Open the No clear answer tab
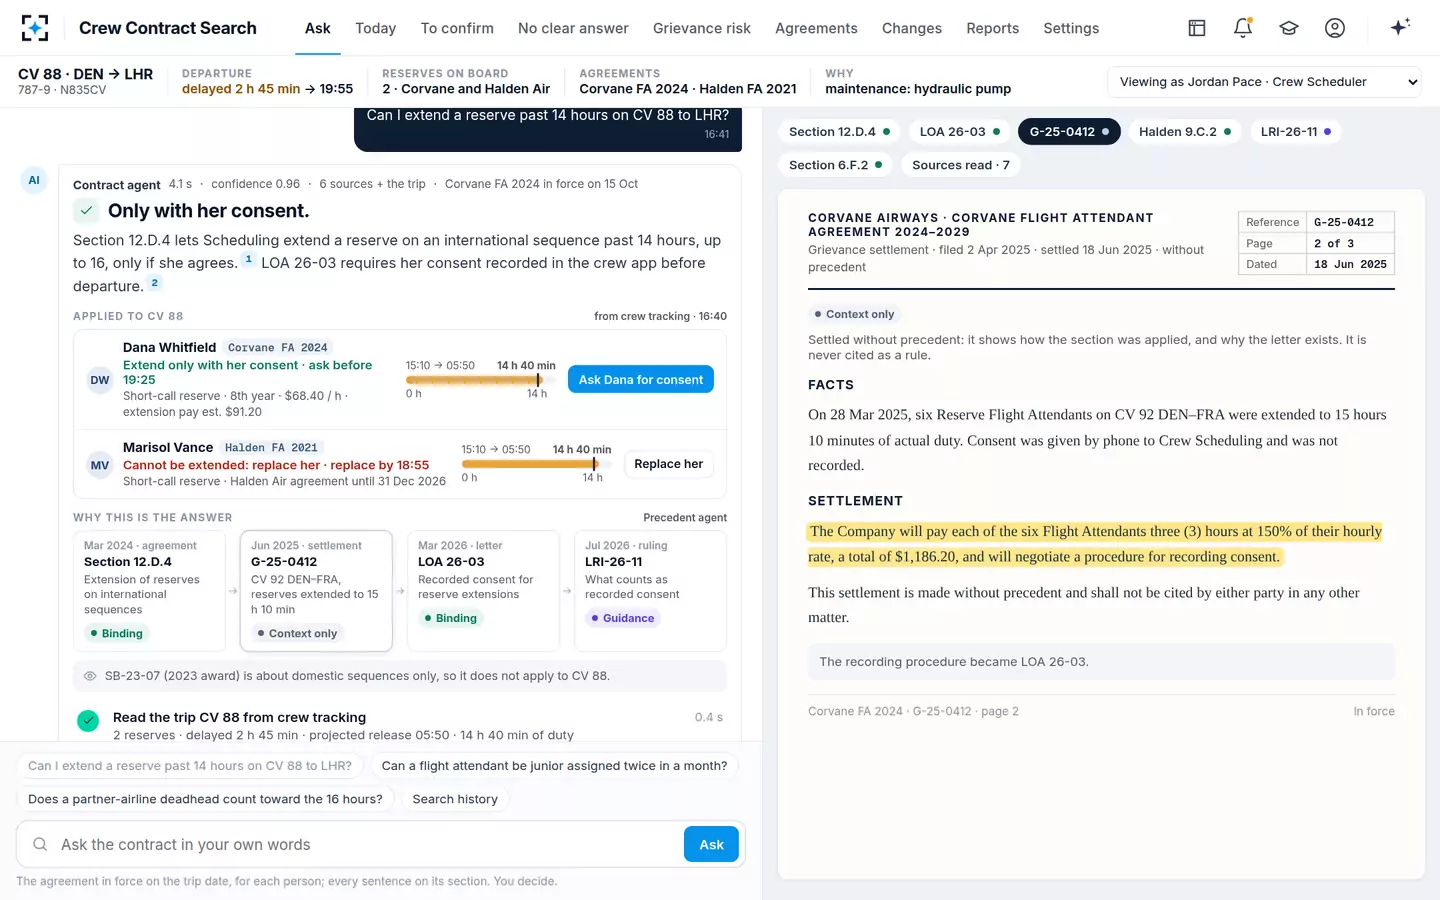Screen dimensions: 1440x900 coord(573,28)
